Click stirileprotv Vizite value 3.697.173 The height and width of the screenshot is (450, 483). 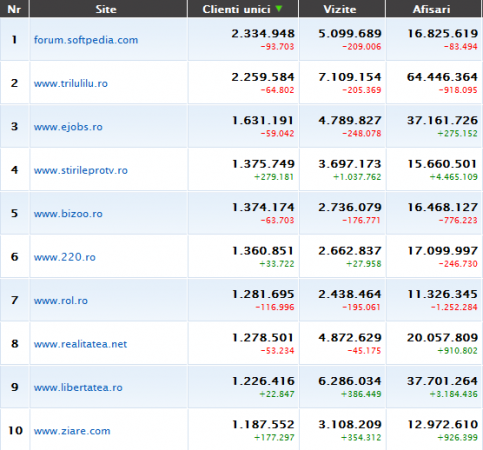(x=350, y=164)
